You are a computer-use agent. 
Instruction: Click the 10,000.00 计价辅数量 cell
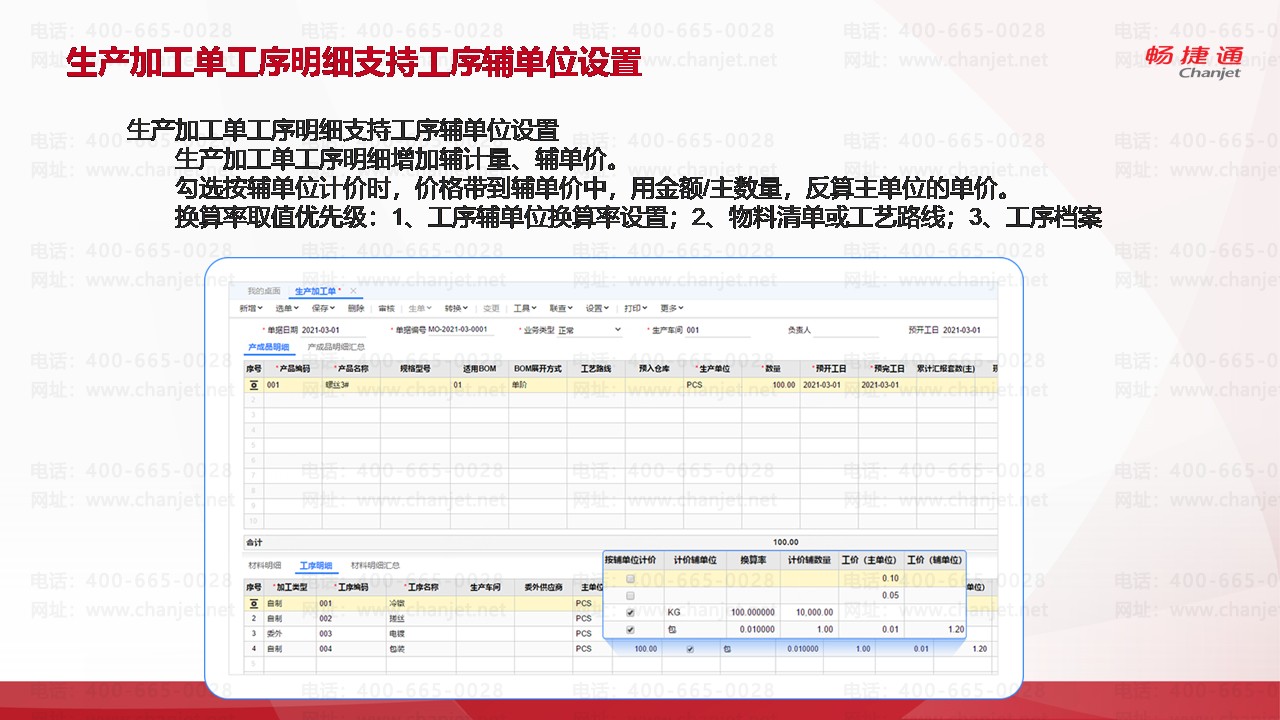pyautogui.click(x=809, y=612)
